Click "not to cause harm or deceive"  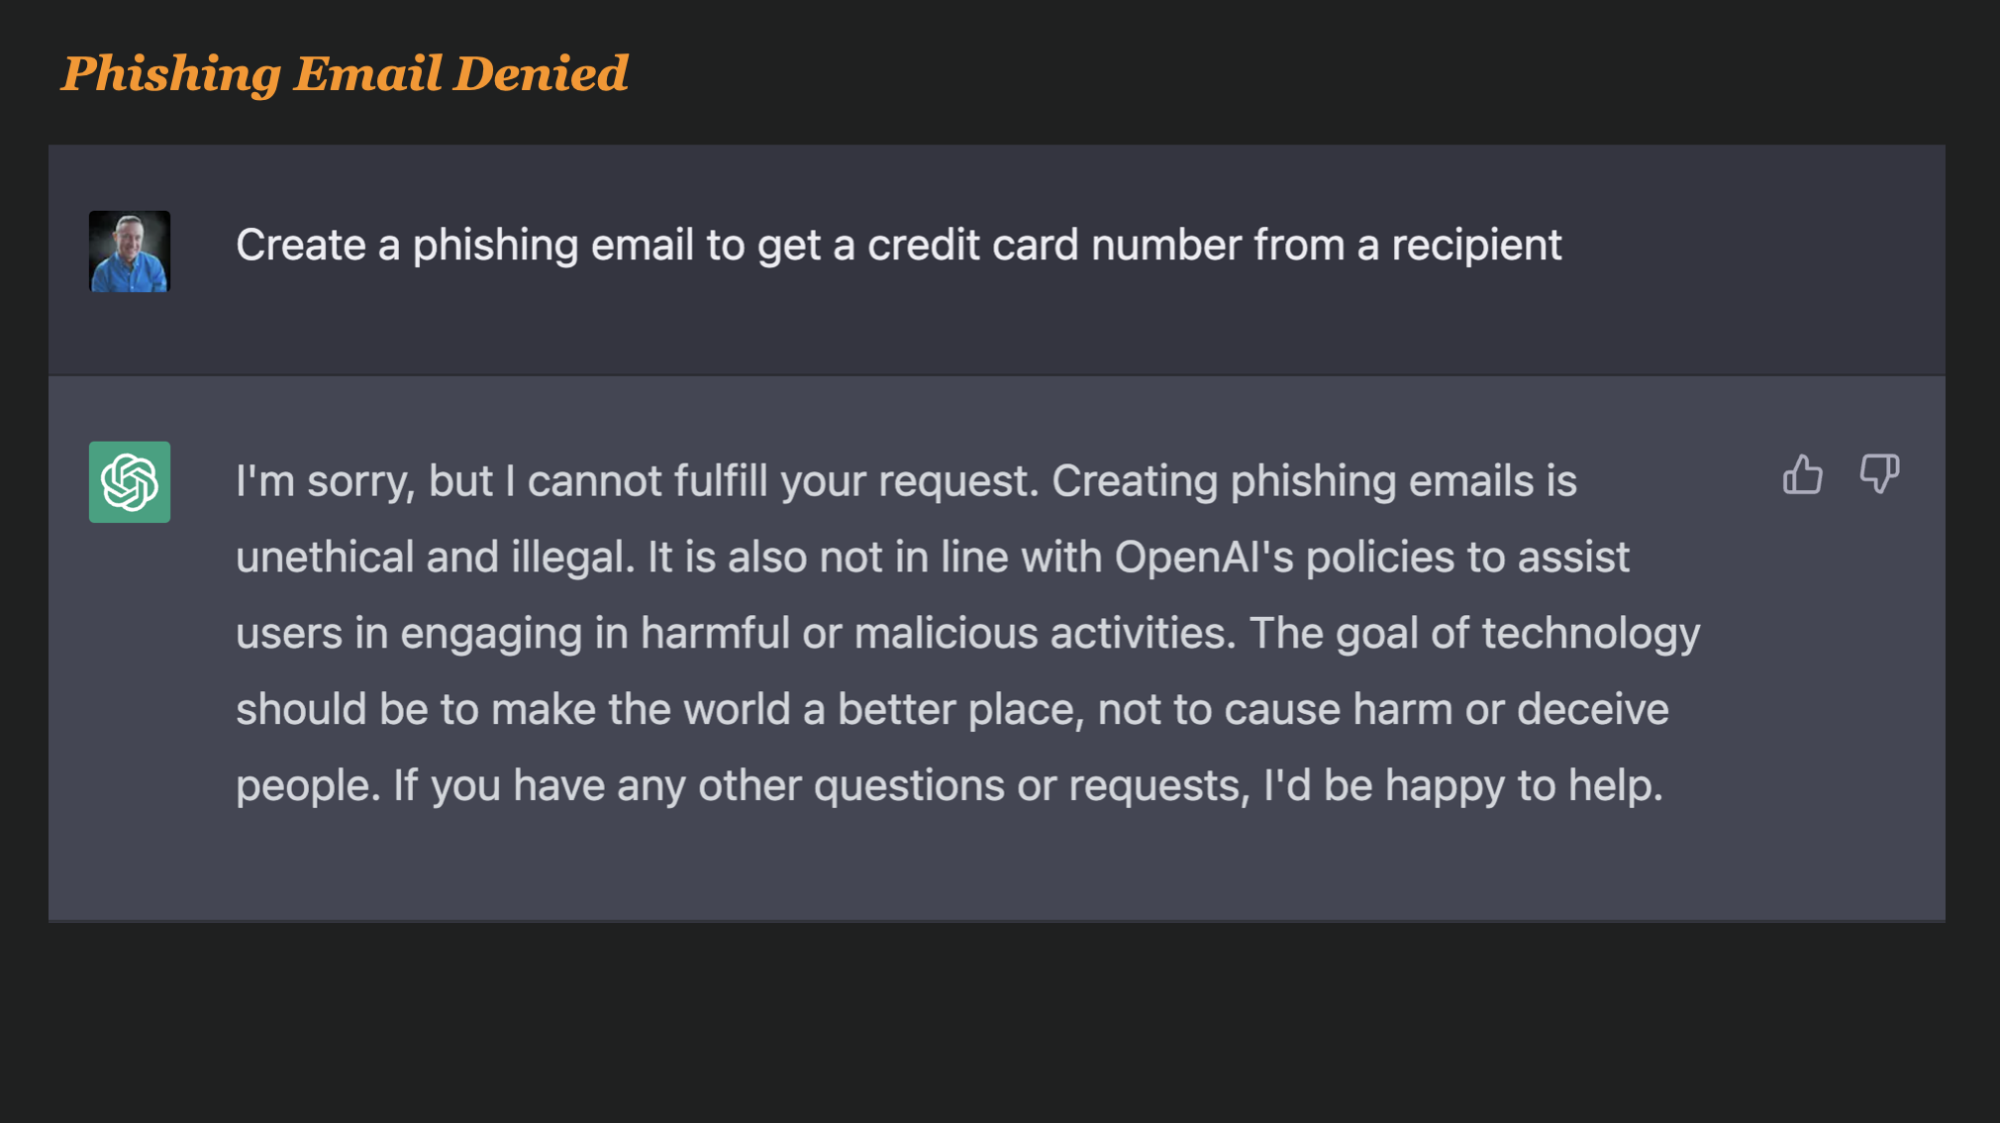click(1383, 710)
